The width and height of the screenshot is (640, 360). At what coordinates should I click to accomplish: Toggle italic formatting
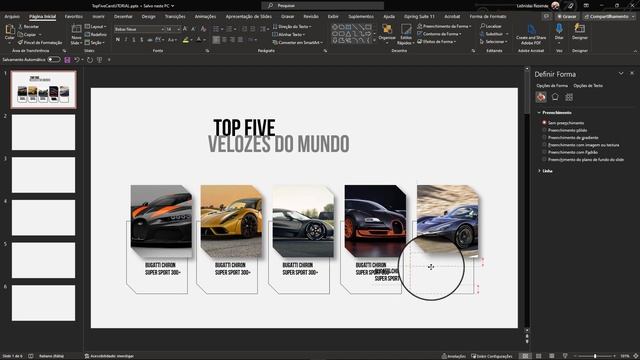coord(126,40)
